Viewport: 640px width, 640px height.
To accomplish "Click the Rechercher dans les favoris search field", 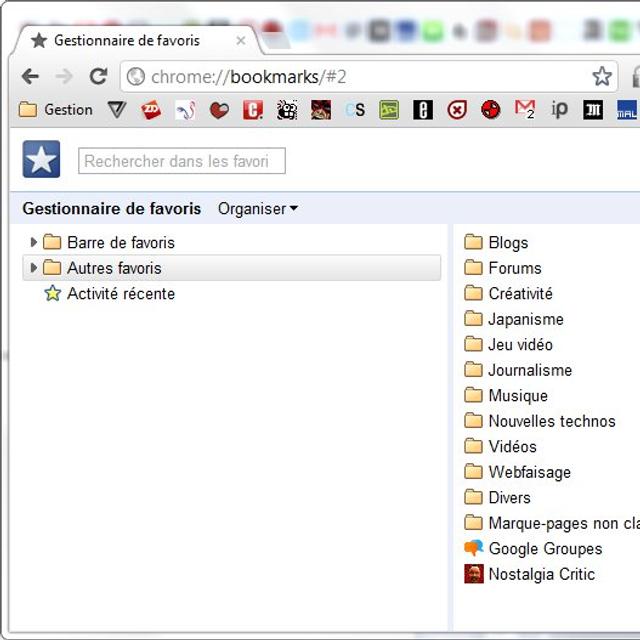I will point(181,161).
